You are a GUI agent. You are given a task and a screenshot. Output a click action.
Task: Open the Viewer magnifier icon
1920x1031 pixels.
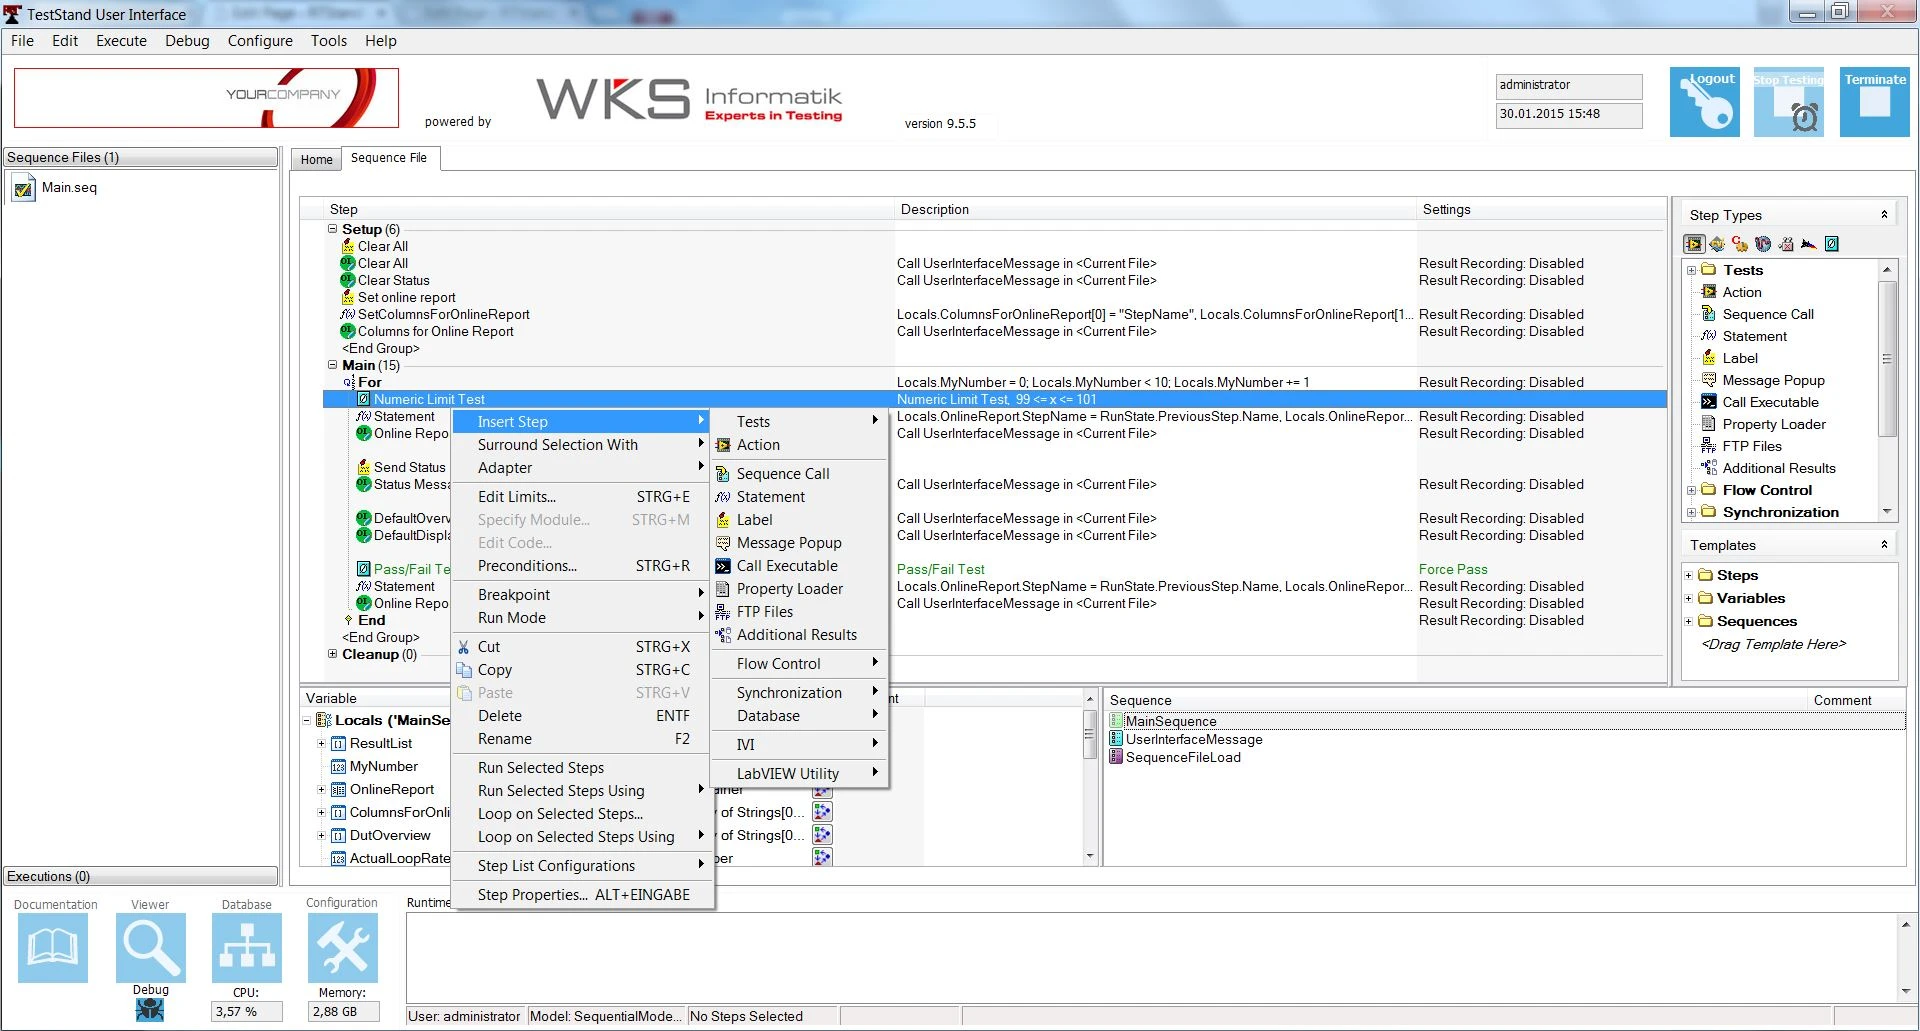pyautogui.click(x=150, y=948)
